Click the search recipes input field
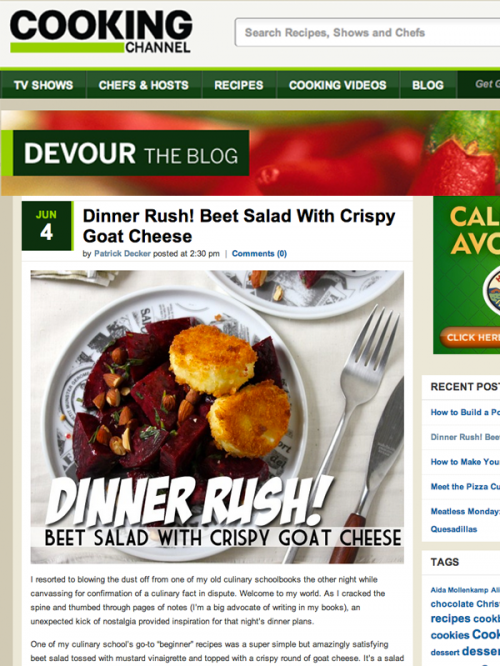This screenshot has width=500, height=666. click(367, 32)
